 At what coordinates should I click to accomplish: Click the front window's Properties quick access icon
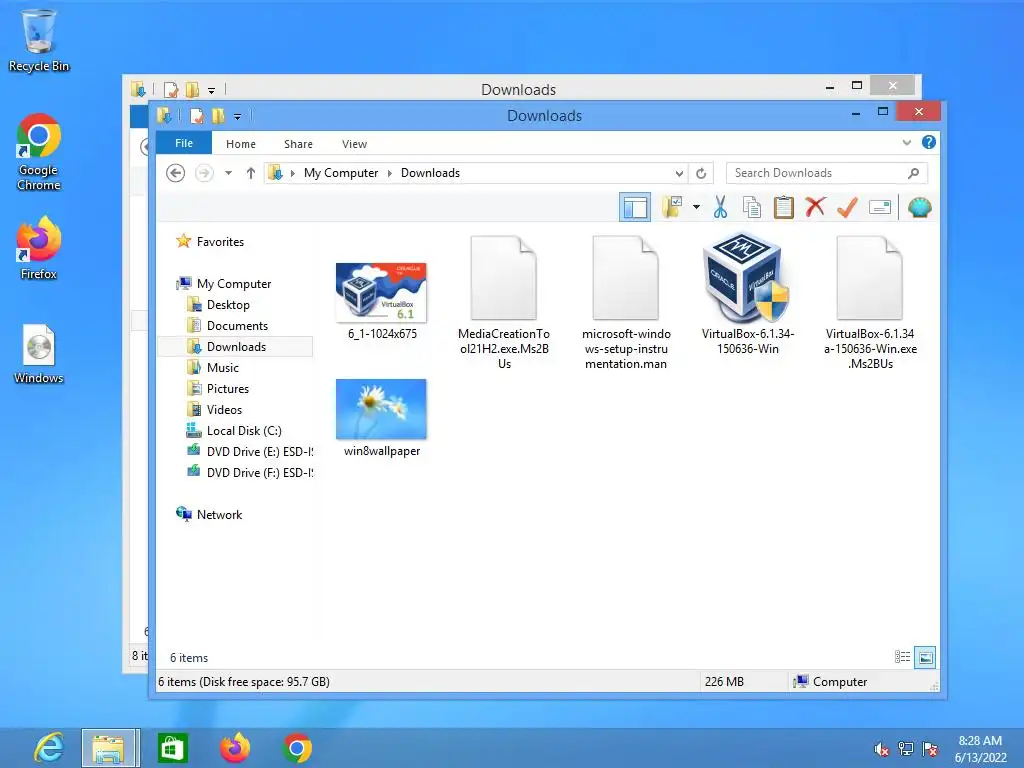click(196, 116)
